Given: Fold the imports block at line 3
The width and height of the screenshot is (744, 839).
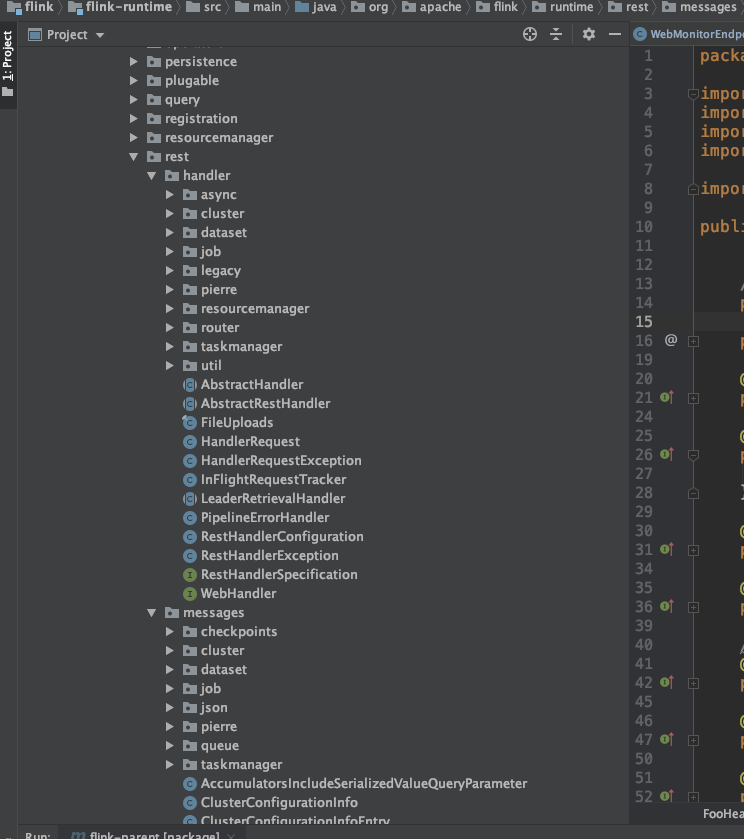Looking at the screenshot, I should pyautogui.click(x=693, y=95).
